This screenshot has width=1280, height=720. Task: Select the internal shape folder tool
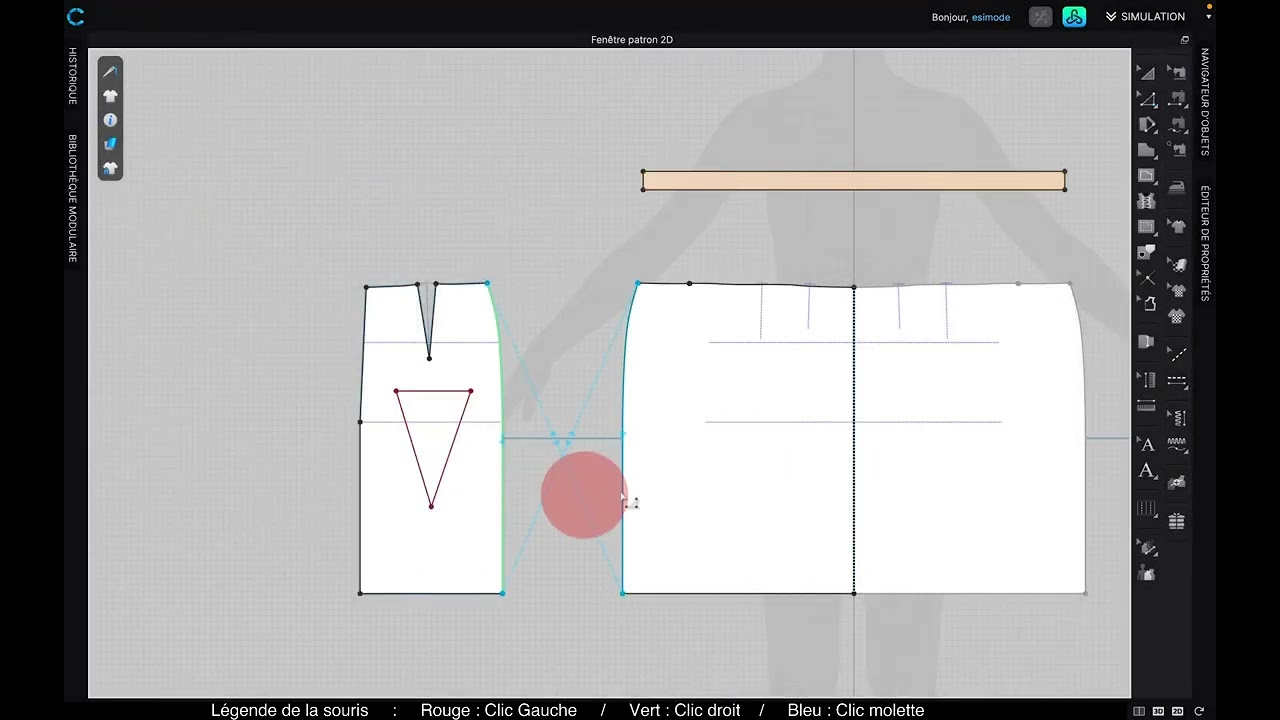pos(1147,175)
